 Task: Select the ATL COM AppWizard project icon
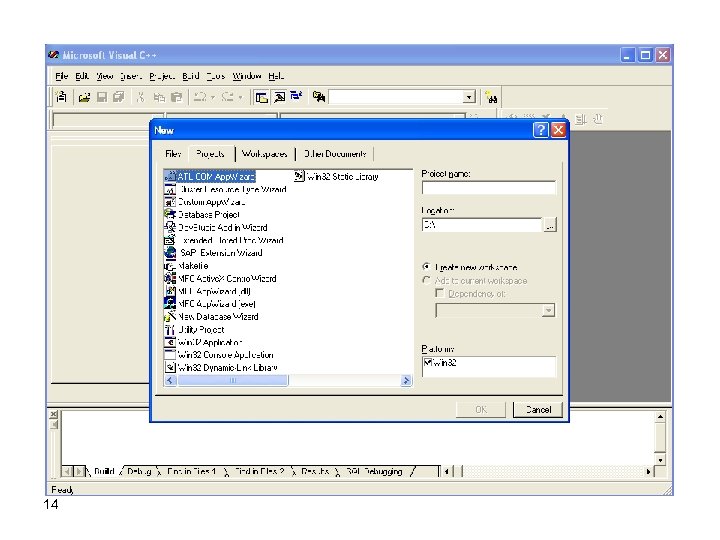170,176
